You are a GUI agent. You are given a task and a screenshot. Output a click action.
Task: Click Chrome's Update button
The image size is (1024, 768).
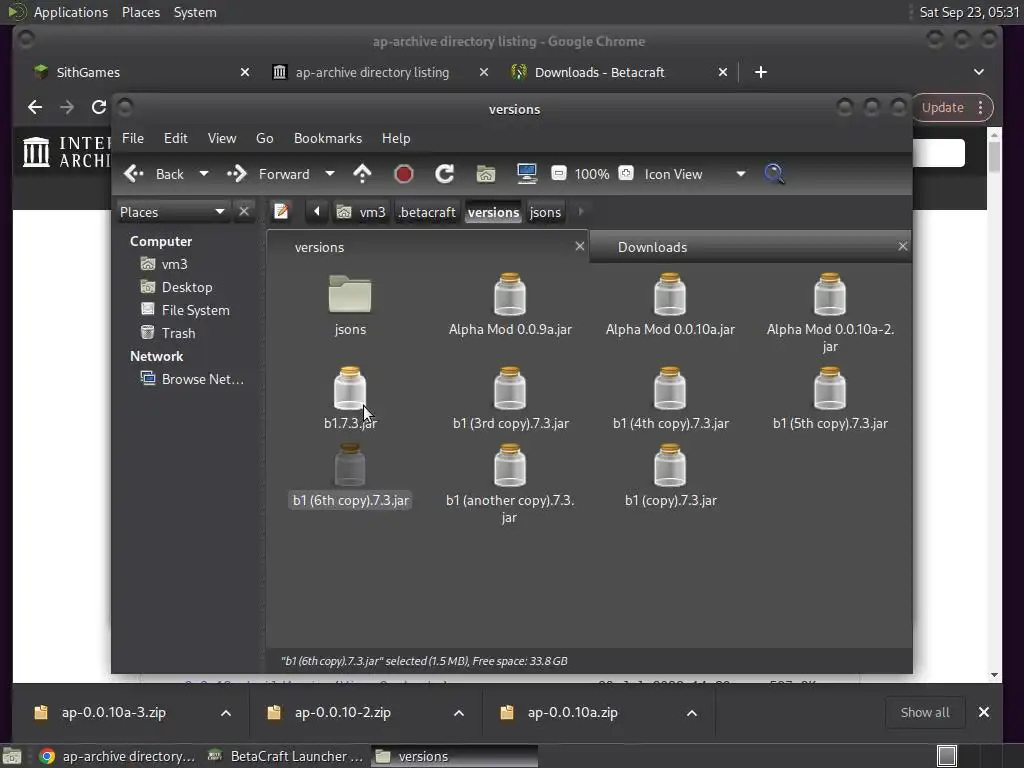point(953,108)
